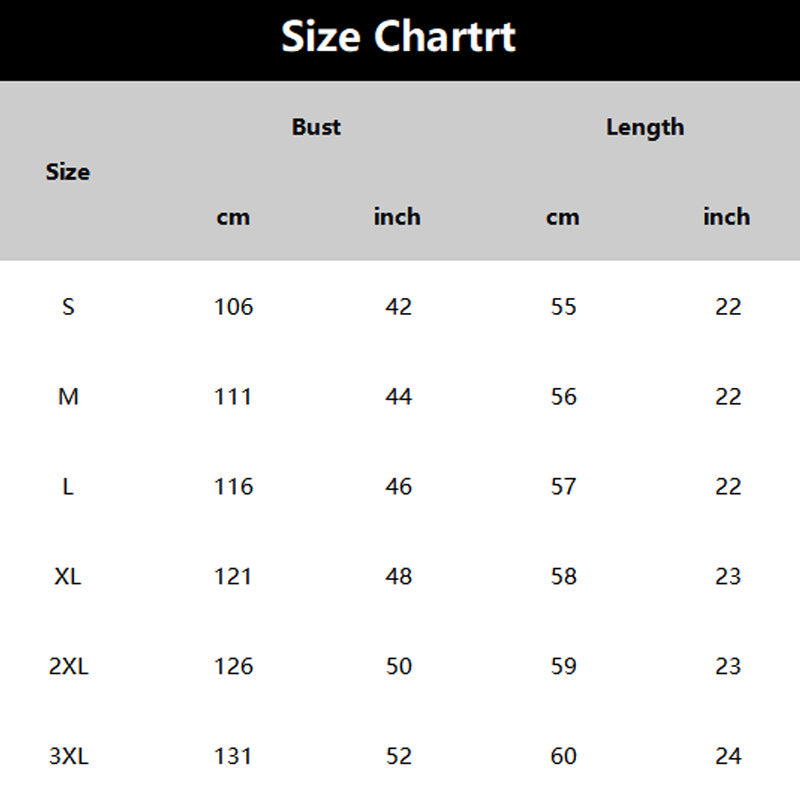Select the 3XL size row label

tap(68, 757)
